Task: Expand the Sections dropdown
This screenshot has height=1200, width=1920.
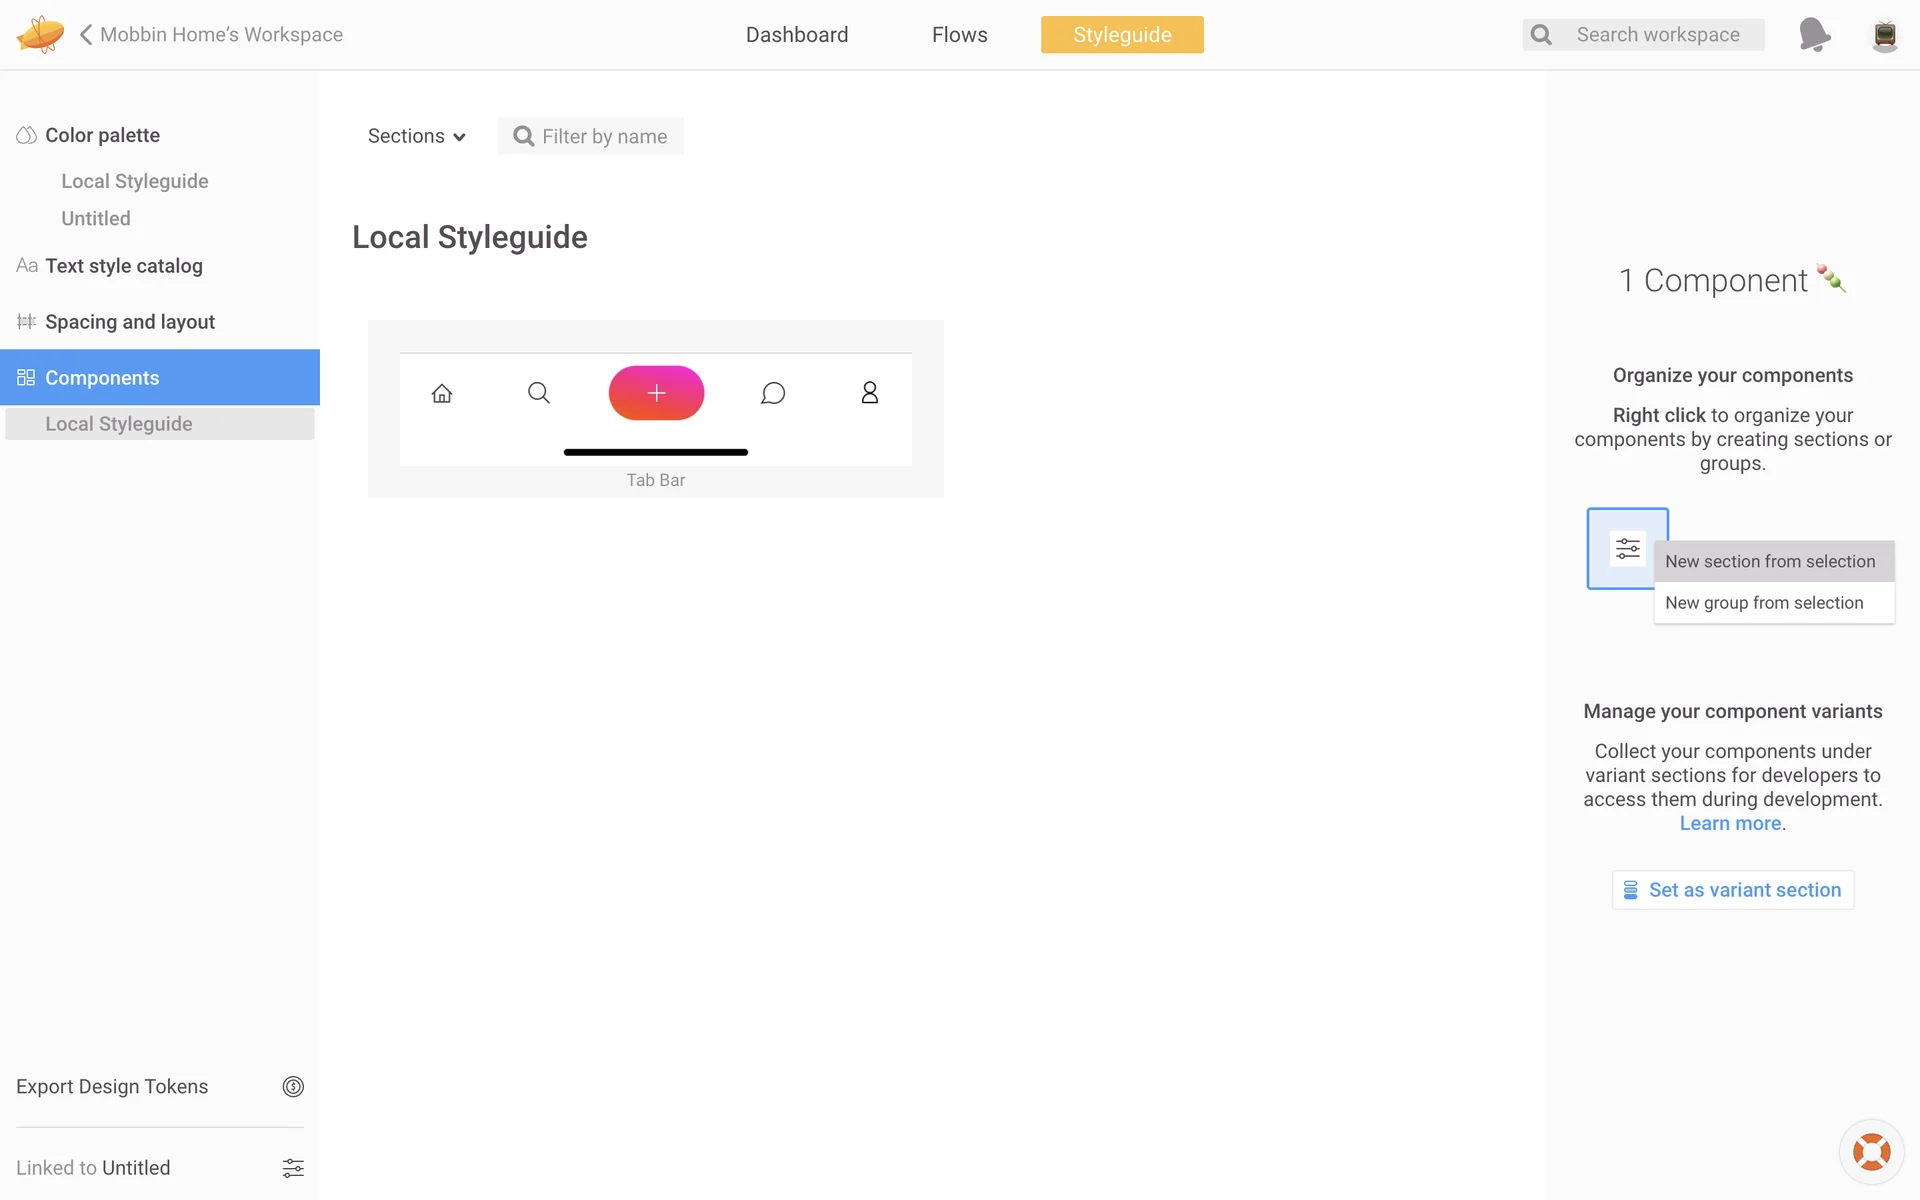Action: click(417, 136)
